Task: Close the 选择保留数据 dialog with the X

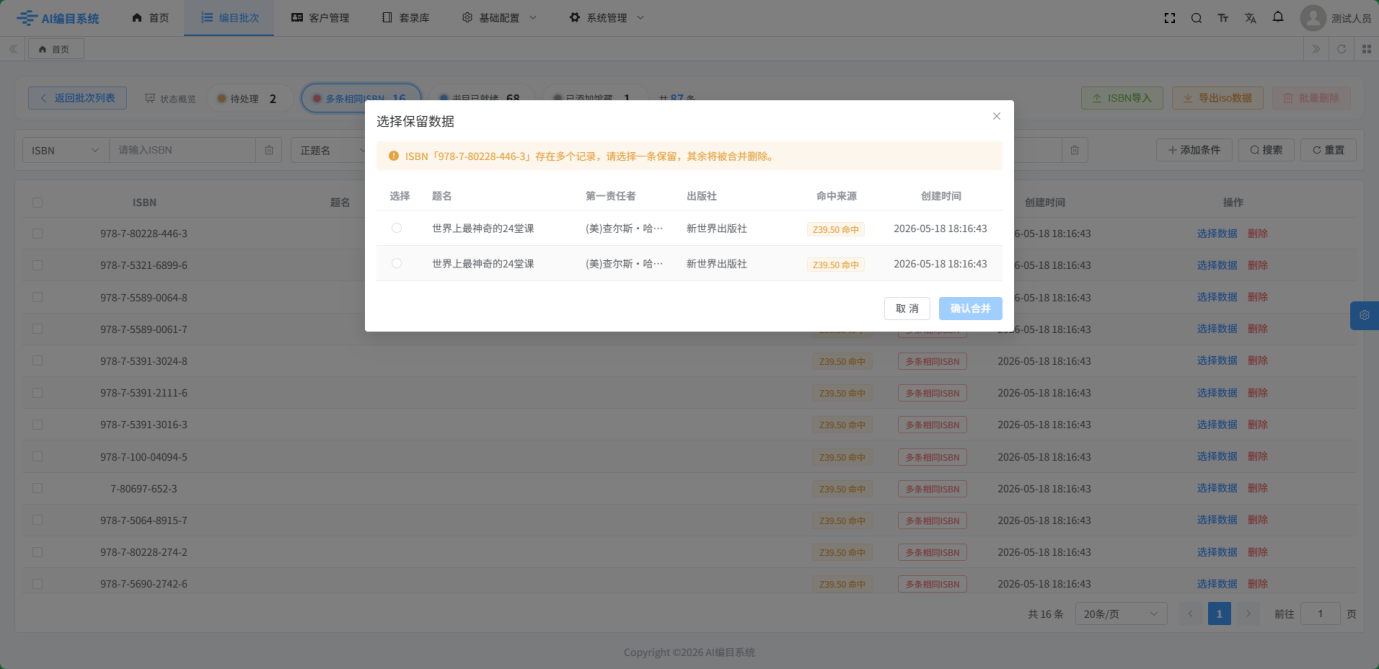Action: 996,116
